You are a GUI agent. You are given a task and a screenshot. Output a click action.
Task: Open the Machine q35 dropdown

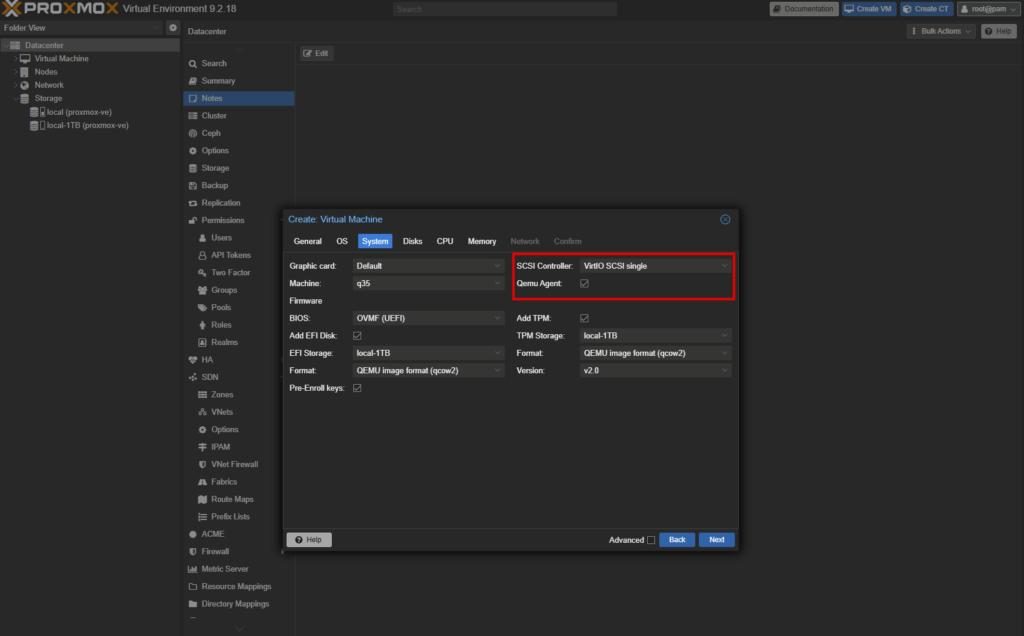coord(428,283)
